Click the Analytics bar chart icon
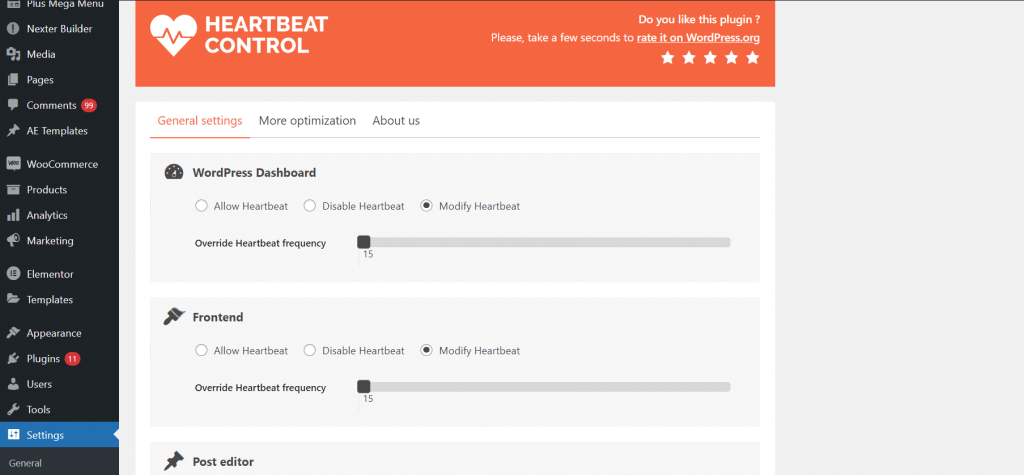This screenshot has width=1024, height=475. [13, 215]
